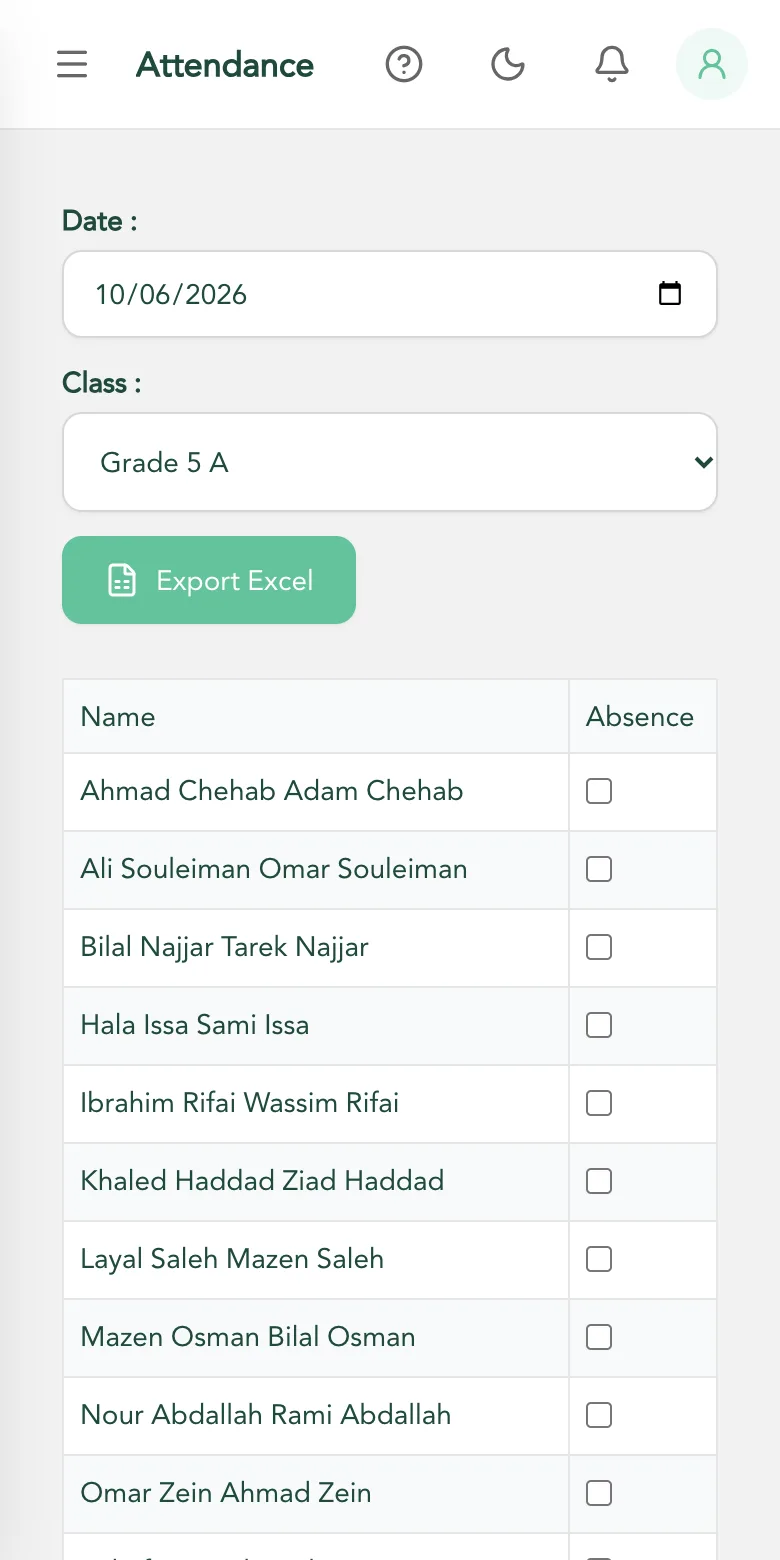Toggle absence for Khaled Haddad Ziad Haddad
This screenshot has height=1560, width=780.
coord(599,1181)
